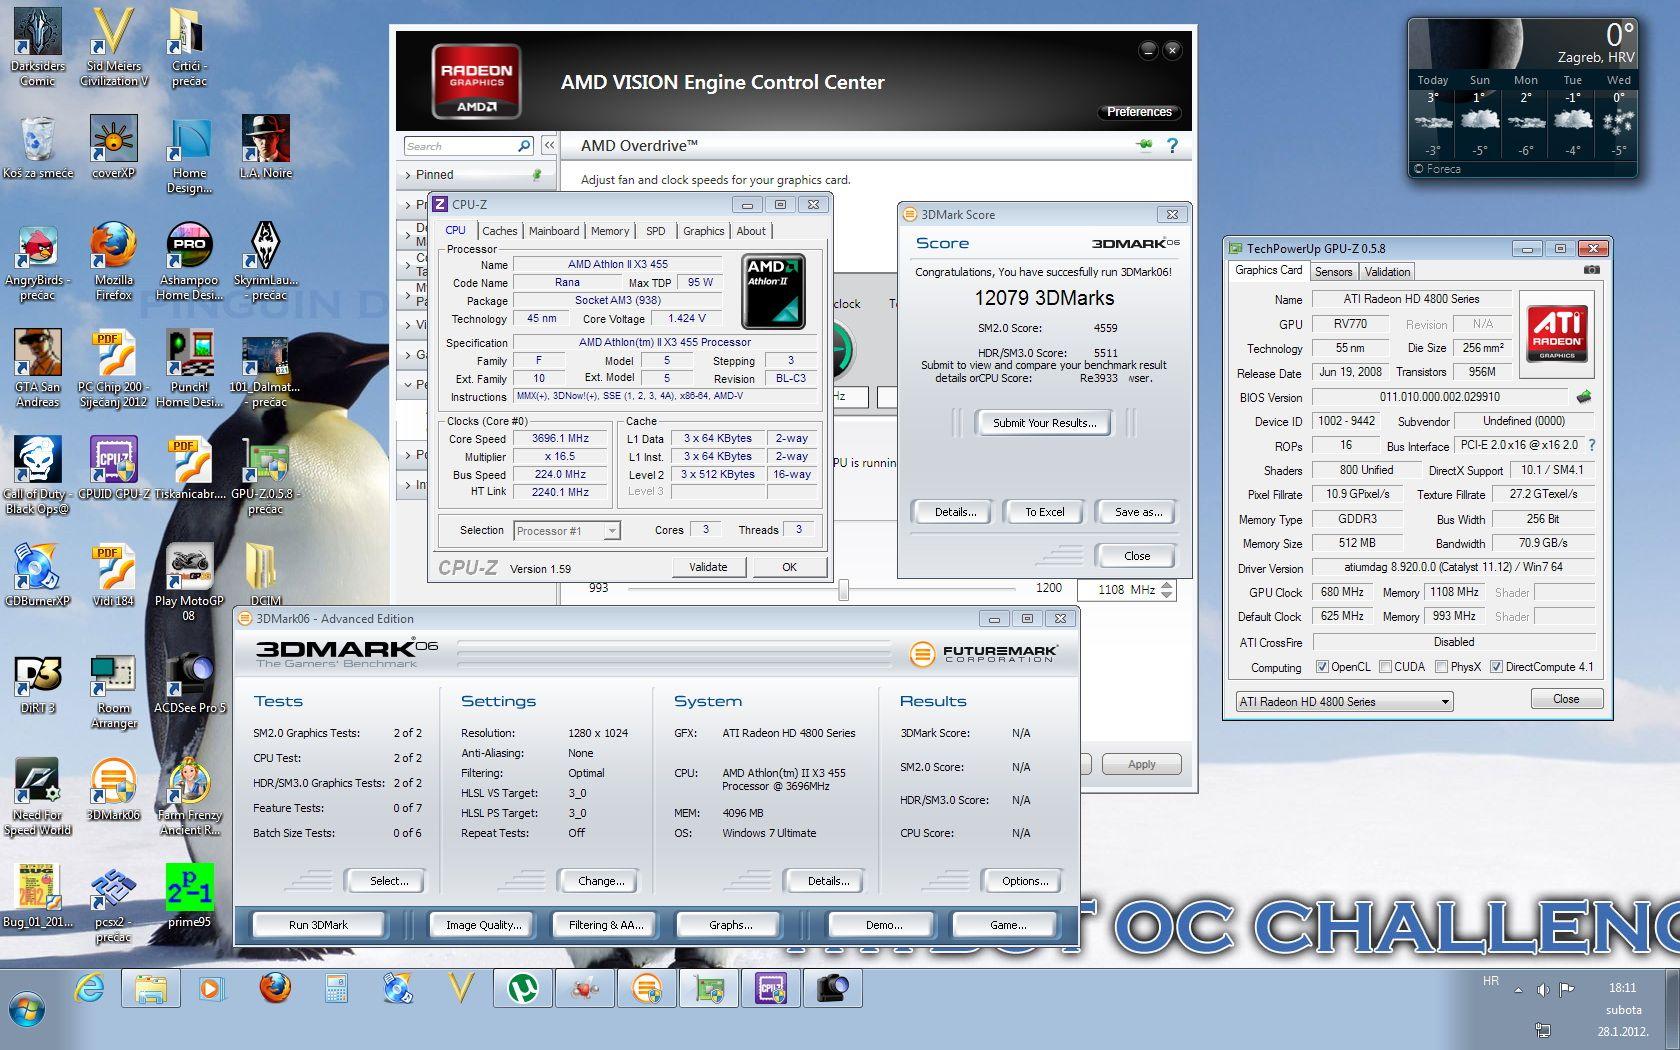Click Filtering & AA... button in 3DMark06
This screenshot has height=1050, width=1680.
coord(606,925)
